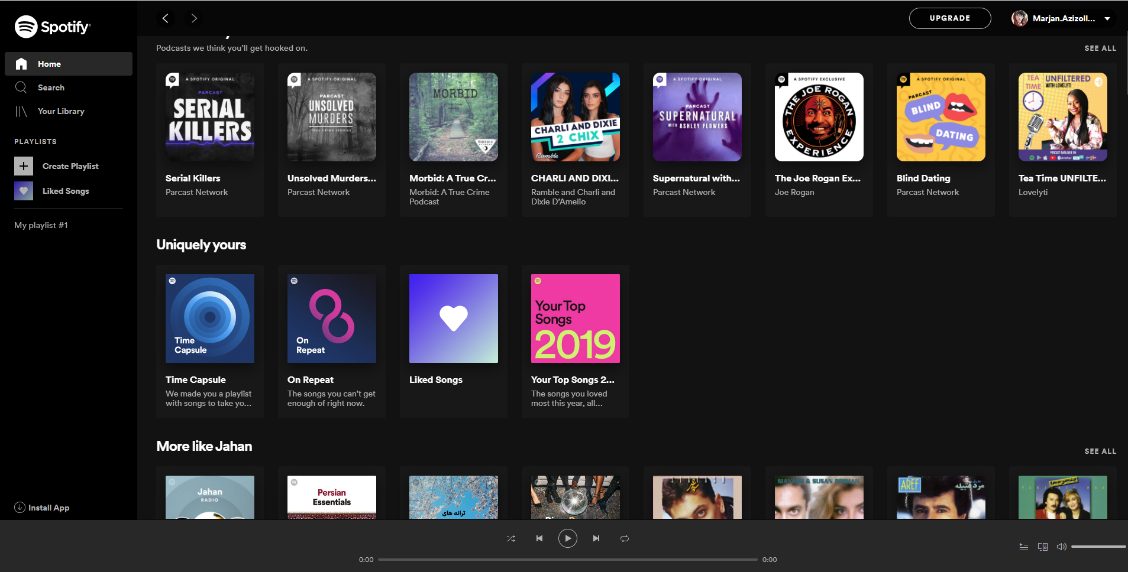The image size is (1128, 572).
Task: Open Search in the sidebar
Action: (41, 87)
